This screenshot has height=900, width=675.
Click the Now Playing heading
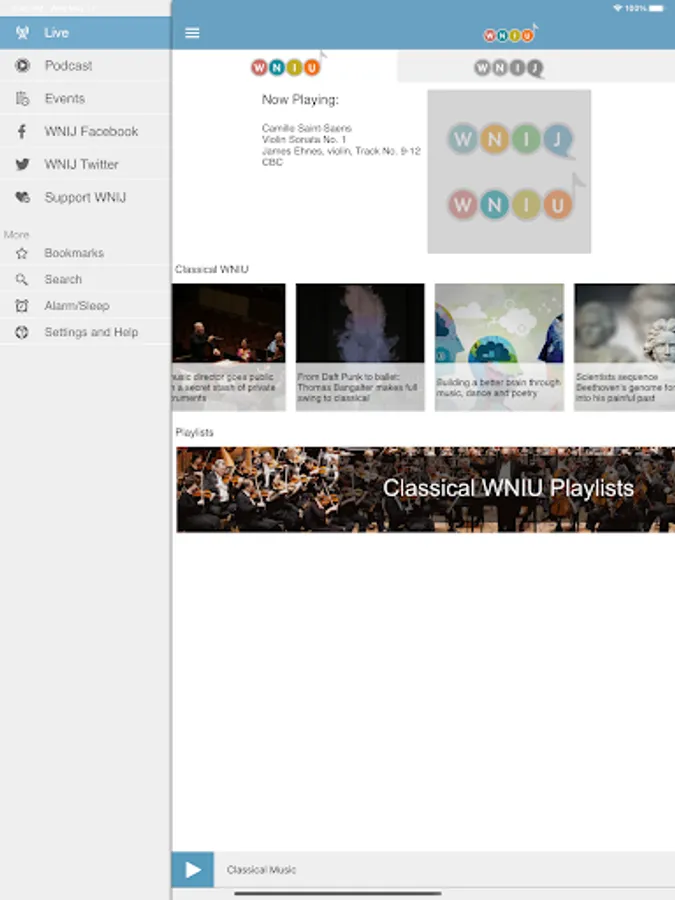coord(300,100)
